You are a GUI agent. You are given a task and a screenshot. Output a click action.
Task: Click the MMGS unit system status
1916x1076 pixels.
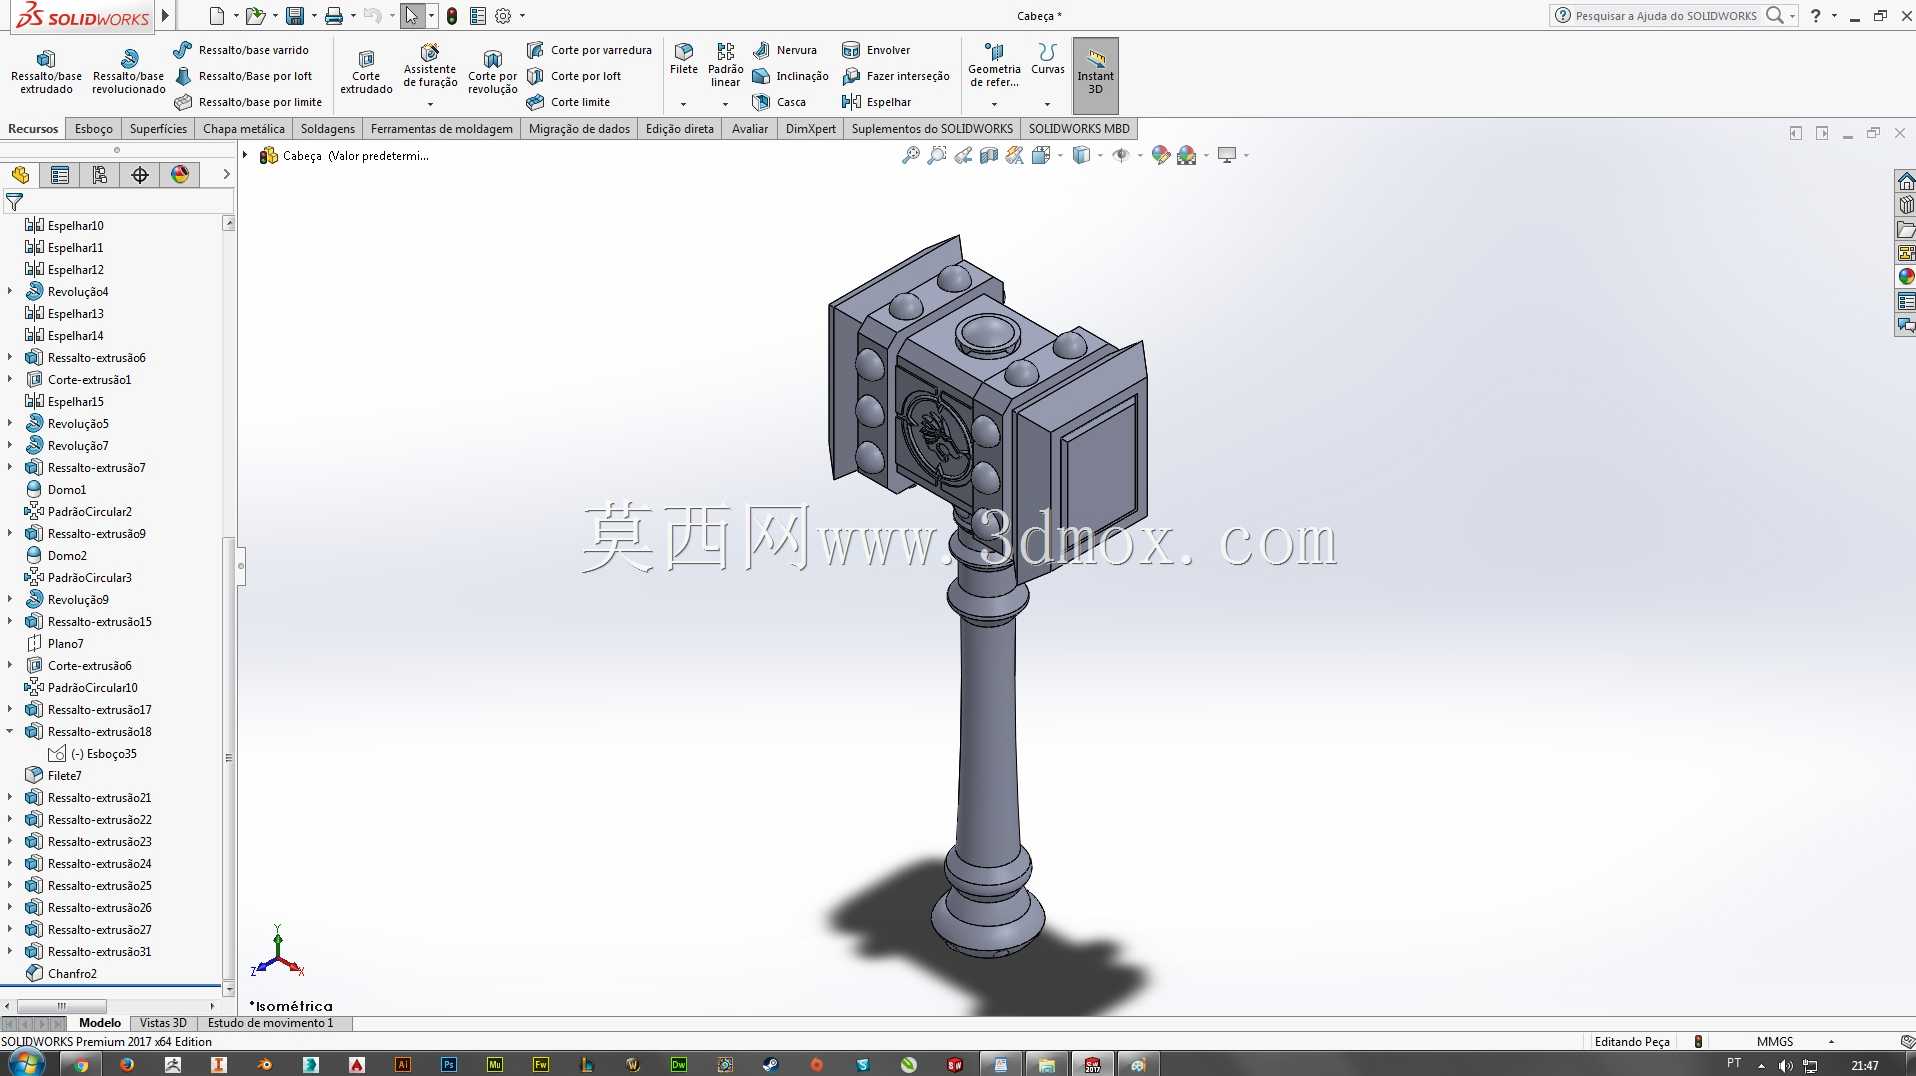(x=1775, y=1041)
